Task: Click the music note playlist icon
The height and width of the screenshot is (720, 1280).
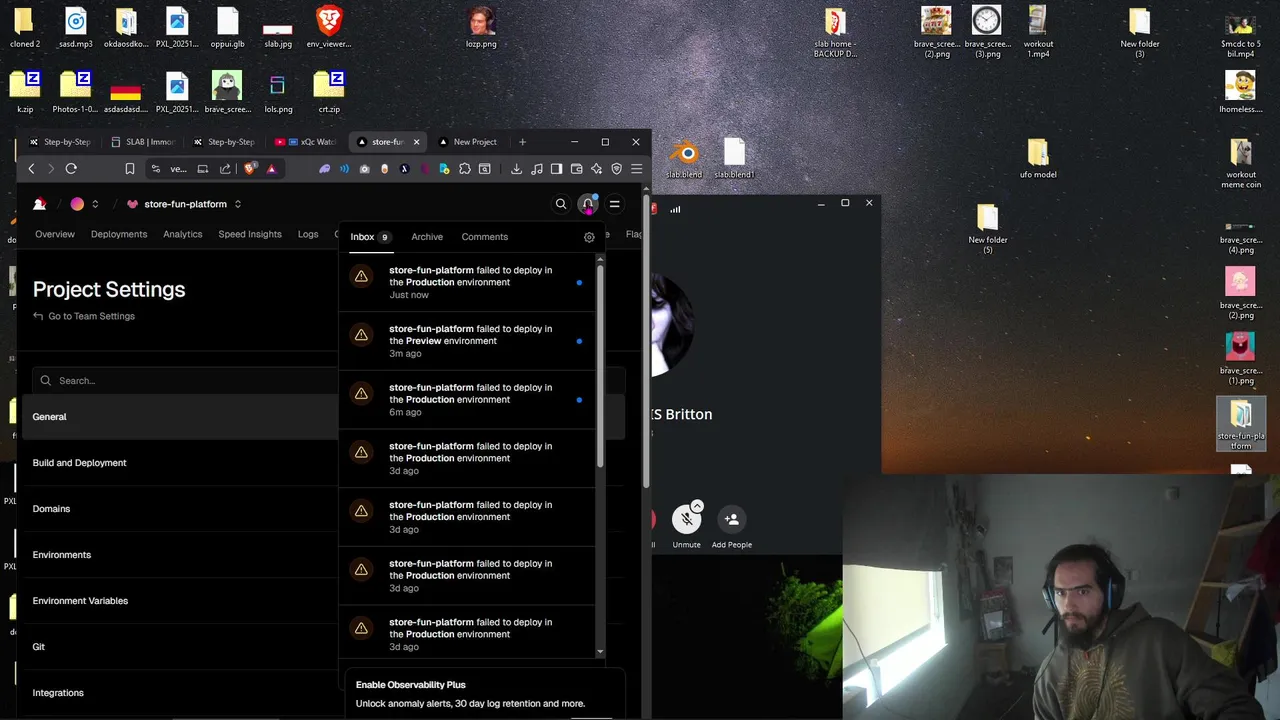Action: (537, 169)
